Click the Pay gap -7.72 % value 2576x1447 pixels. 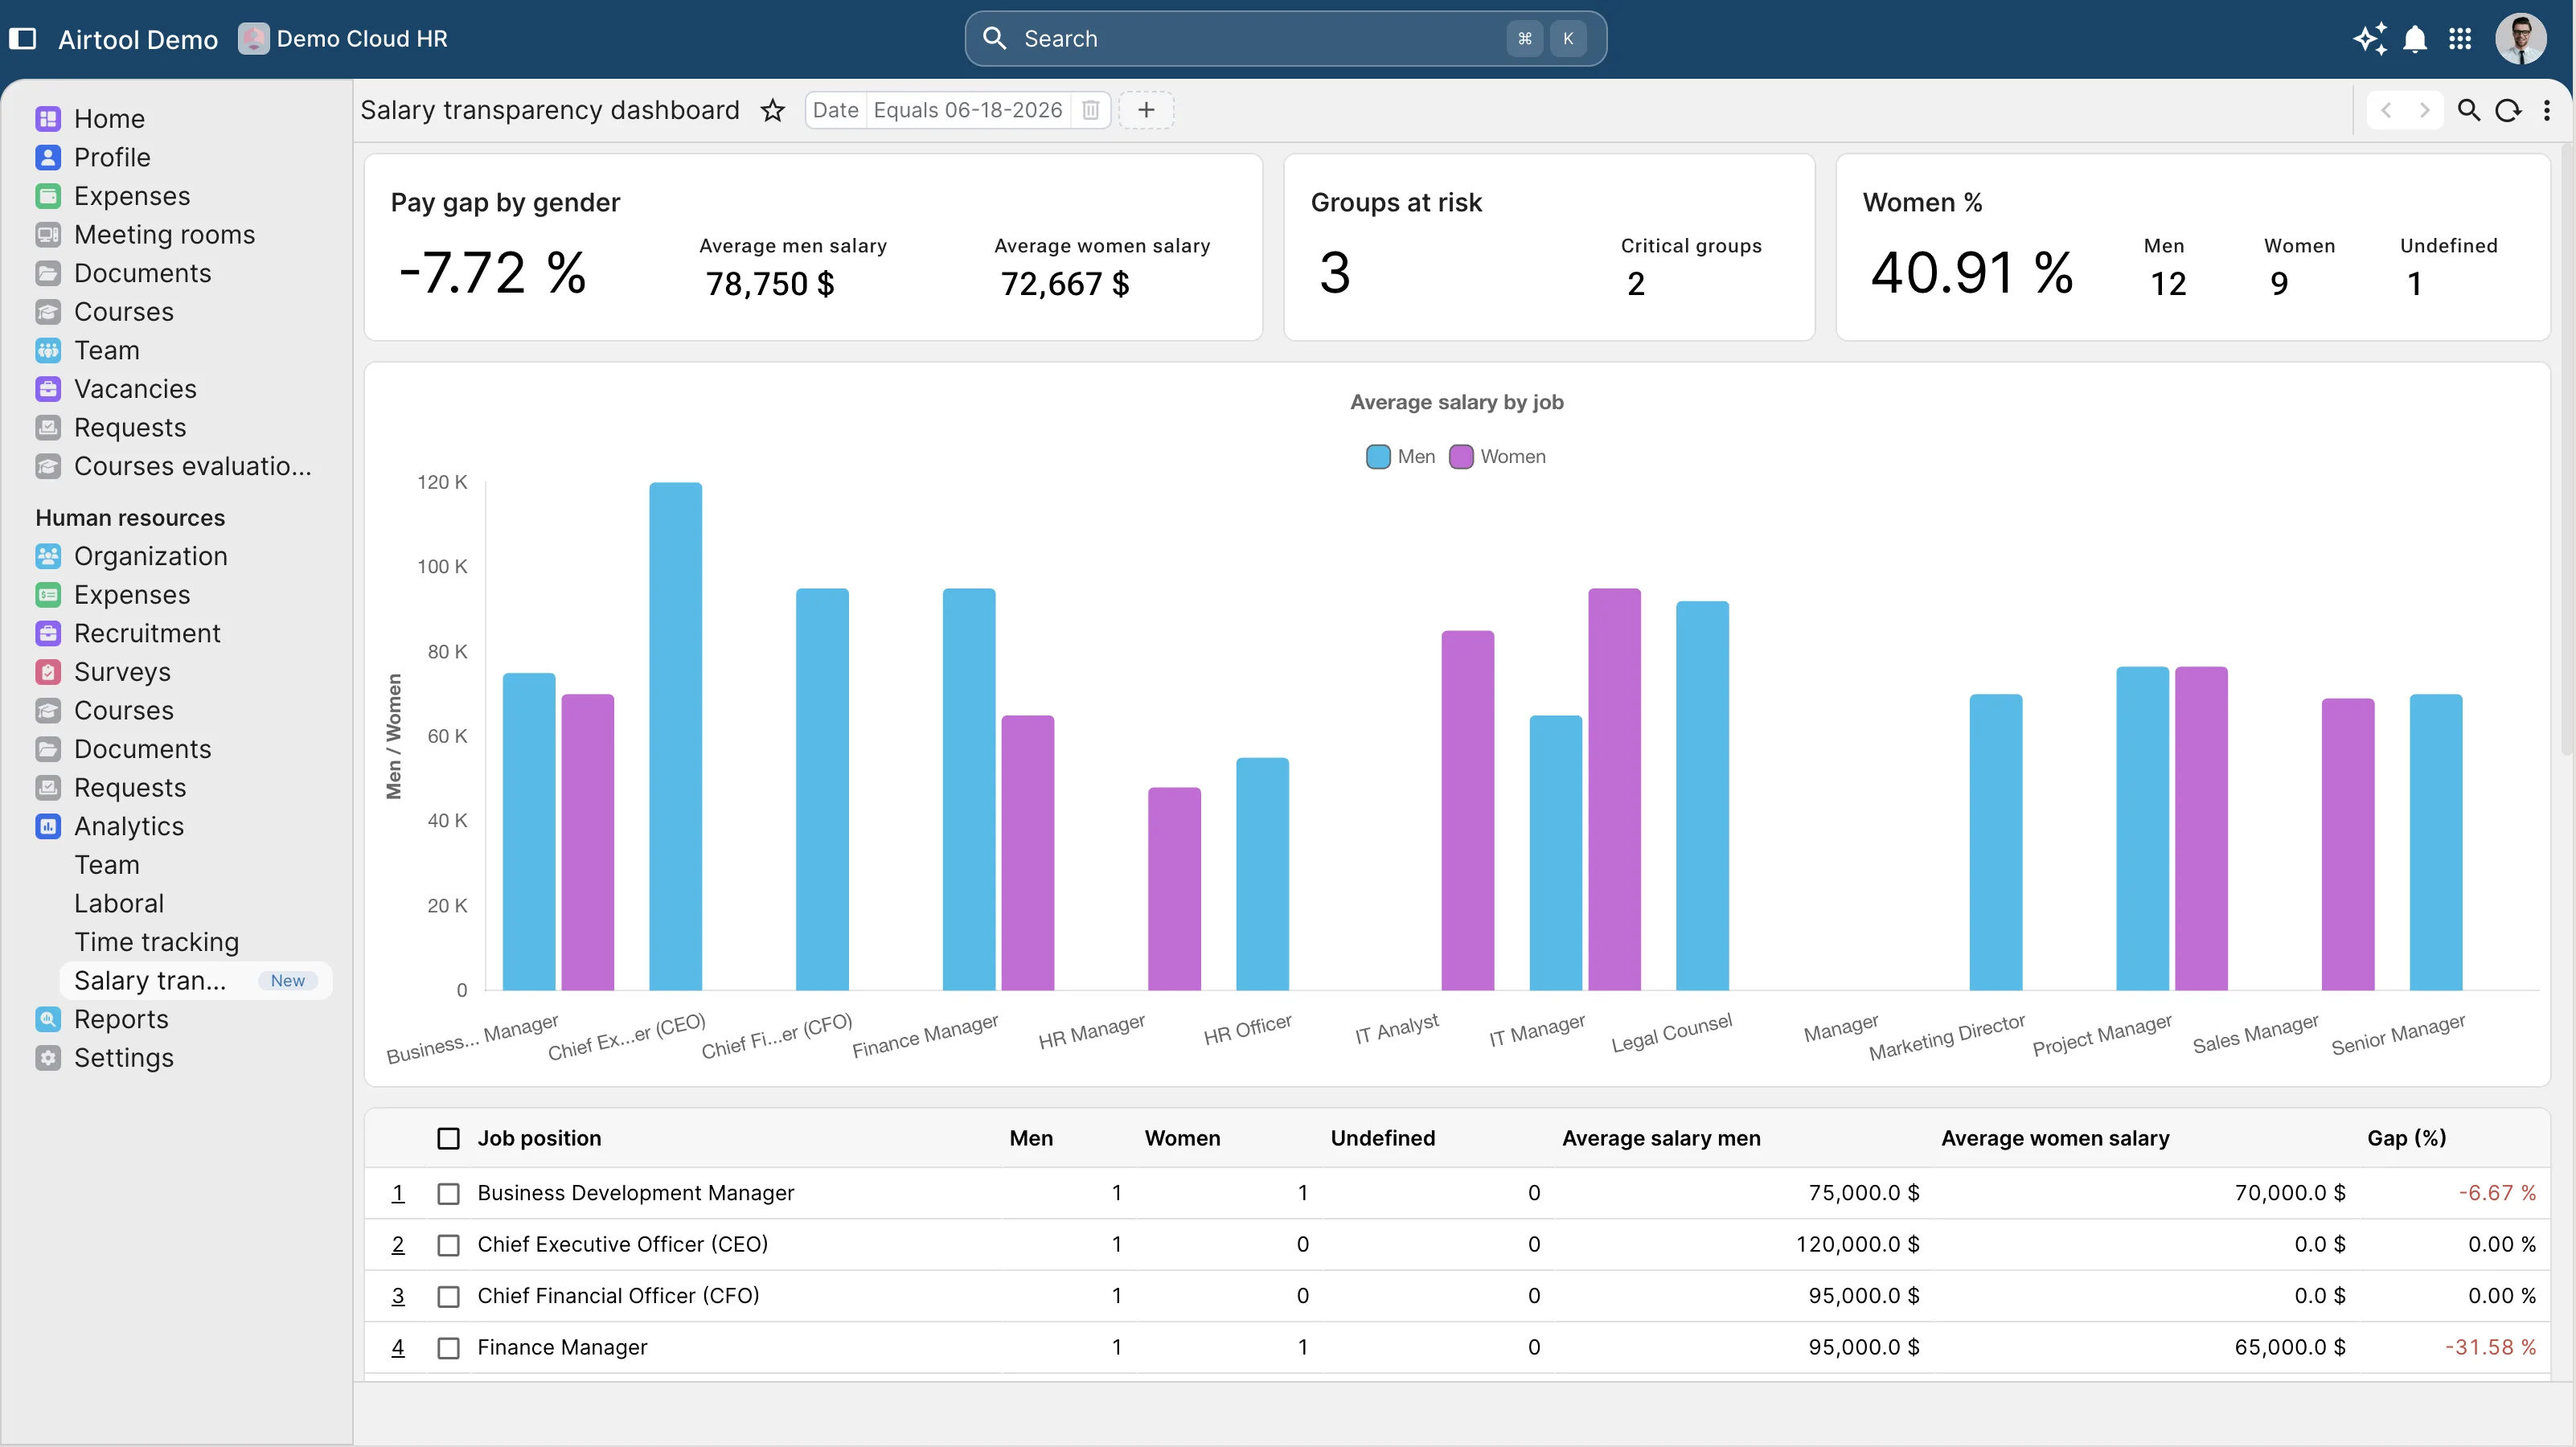[492, 273]
